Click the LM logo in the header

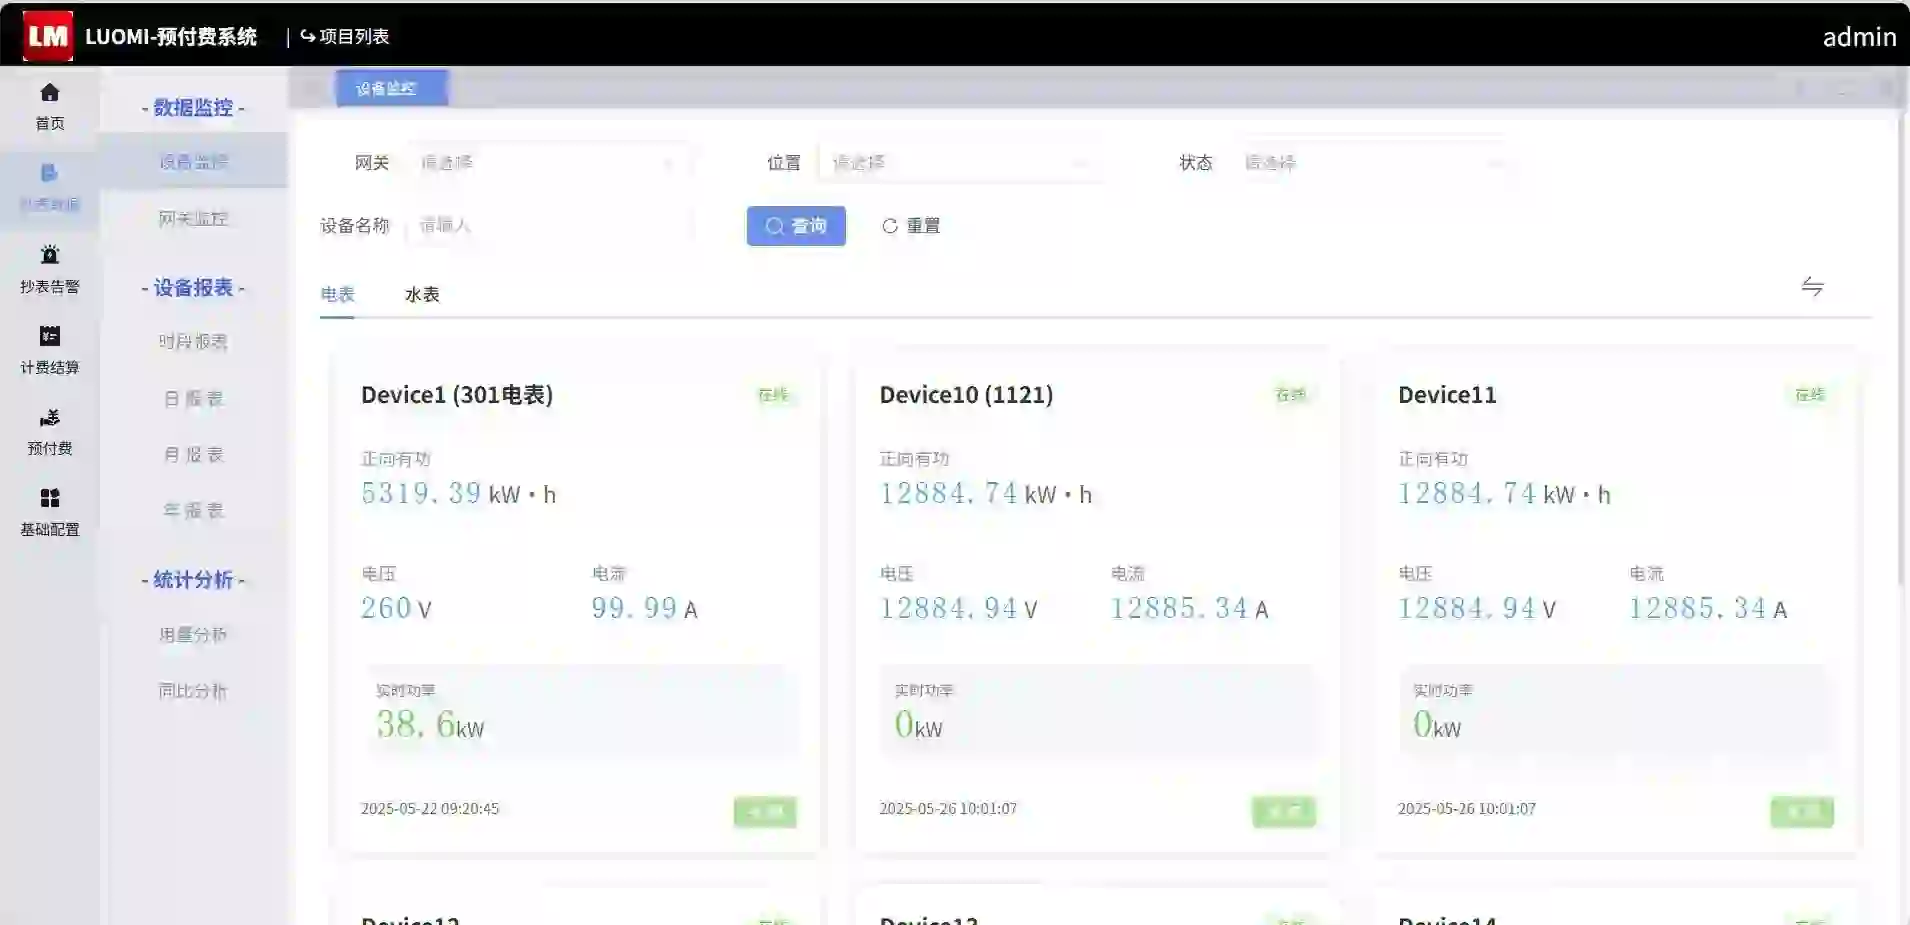[x=47, y=36]
